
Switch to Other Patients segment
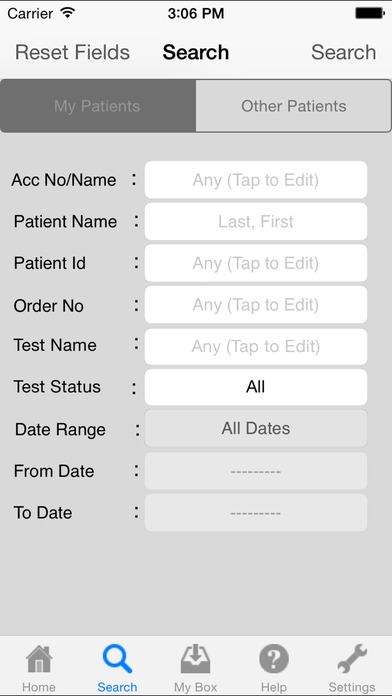tap(293, 106)
